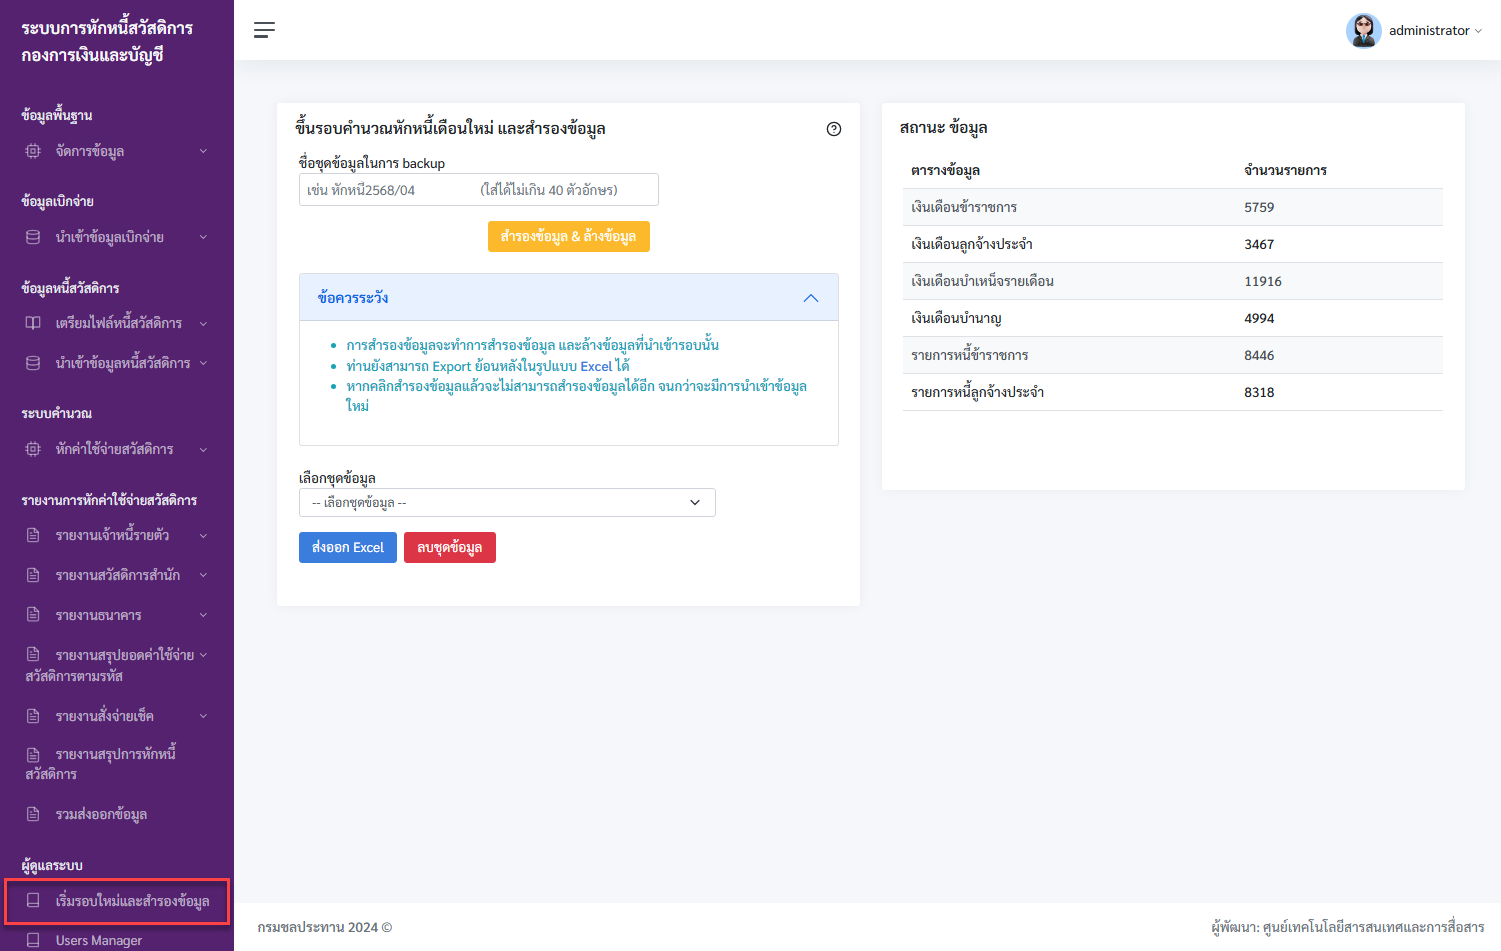
Task: Click the เงินเดือนบำนาญ table row label
Action: pyautogui.click(x=956, y=318)
